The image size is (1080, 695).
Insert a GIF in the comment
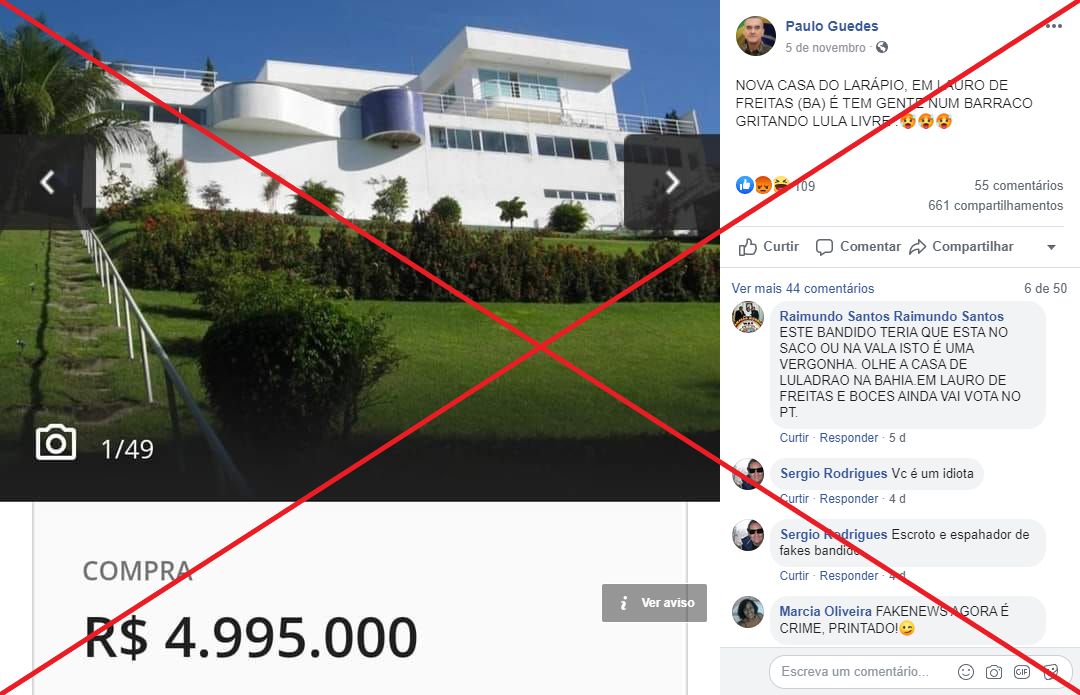tap(1021, 672)
